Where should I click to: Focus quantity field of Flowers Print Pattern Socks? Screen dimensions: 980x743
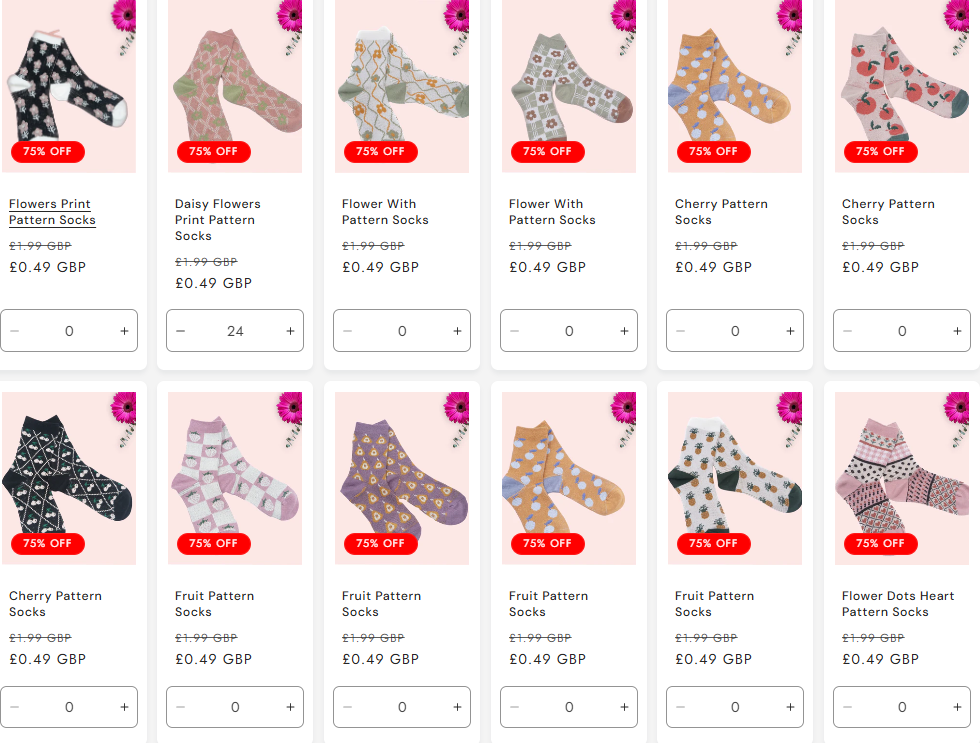(68, 331)
